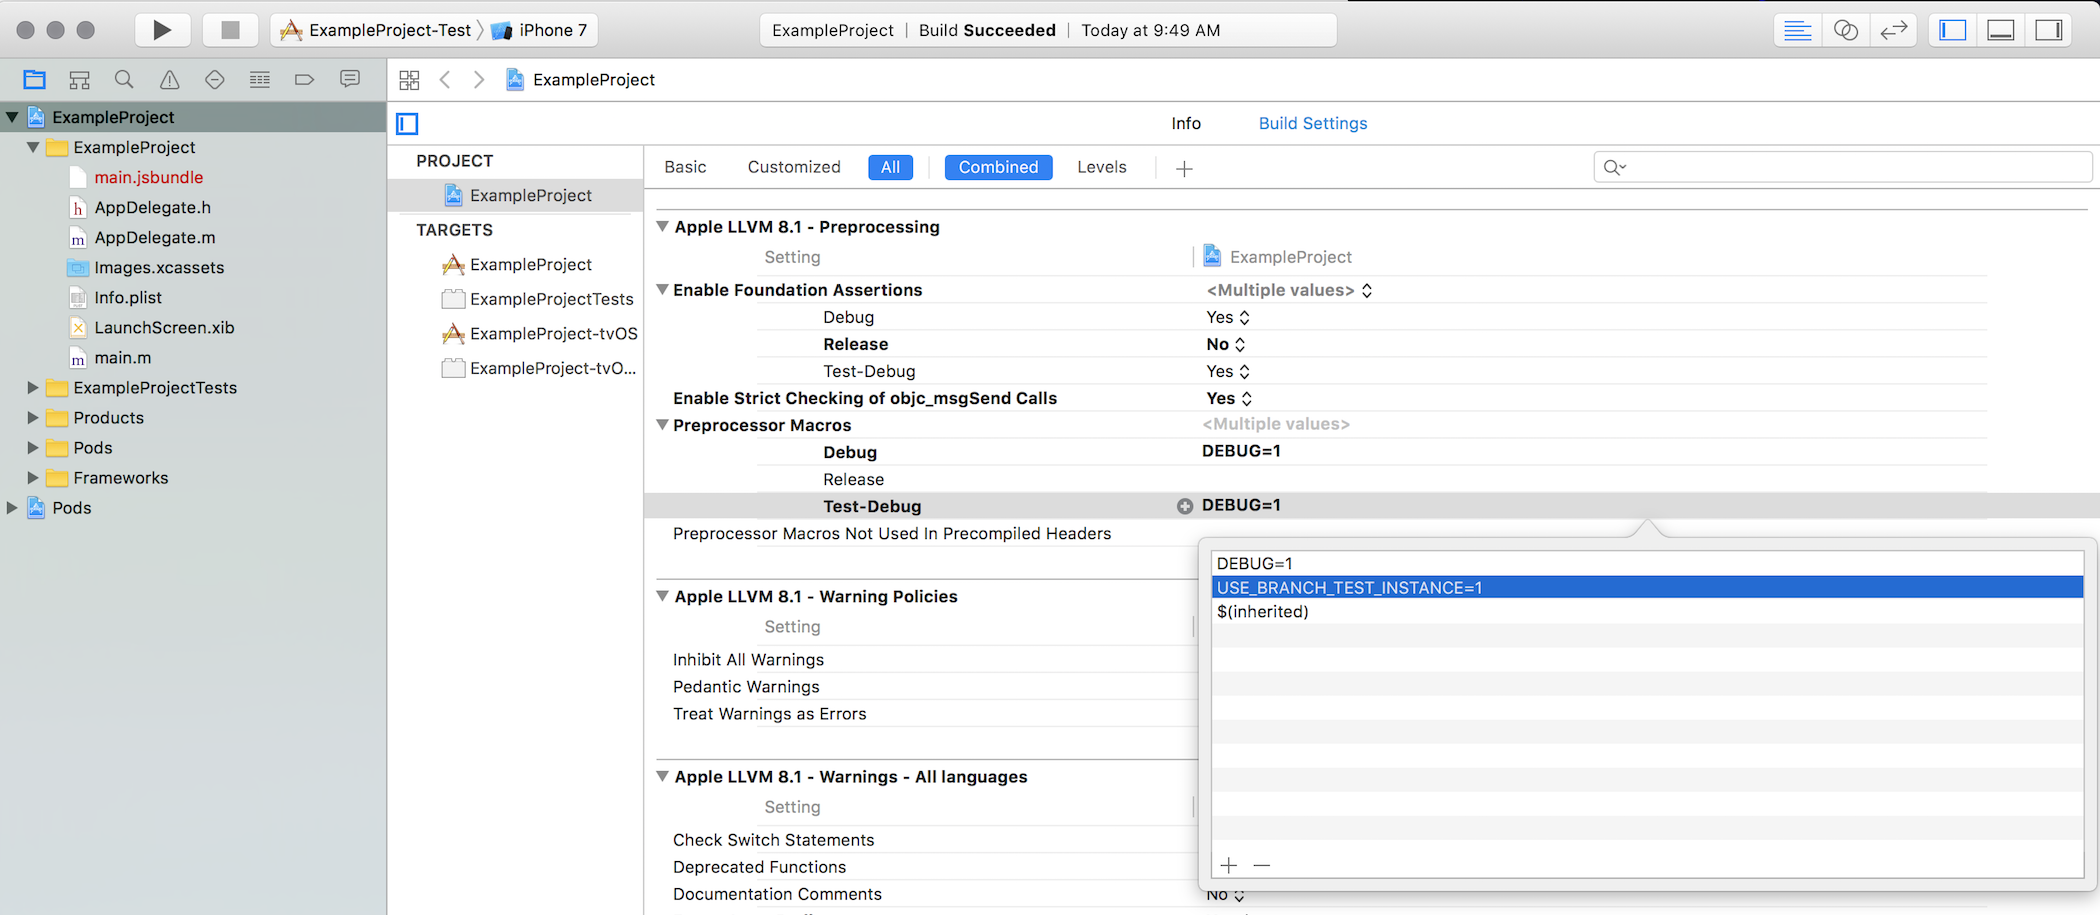Open the Find navigator search icon
Viewport: 2100px width, 915px height.
tap(124, 80)
